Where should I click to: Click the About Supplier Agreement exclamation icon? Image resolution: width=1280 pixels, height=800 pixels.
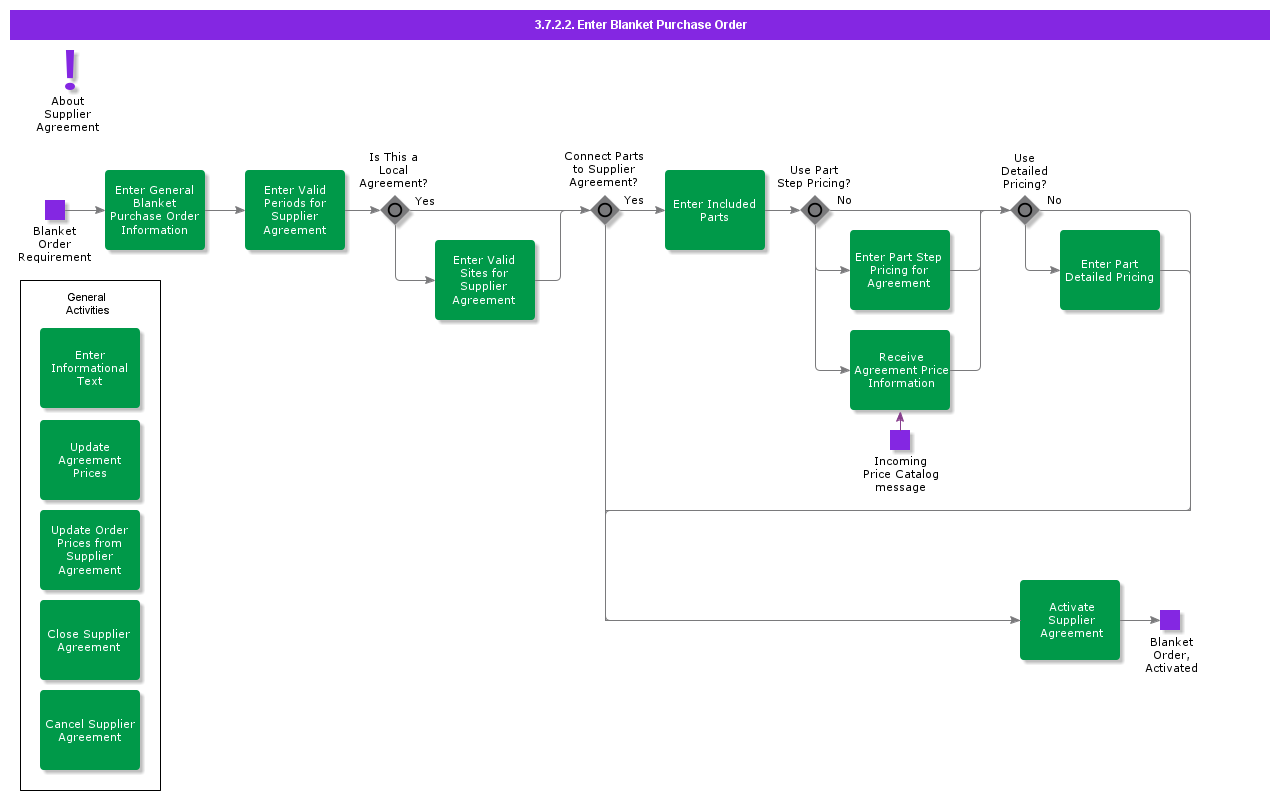(69, 70)
